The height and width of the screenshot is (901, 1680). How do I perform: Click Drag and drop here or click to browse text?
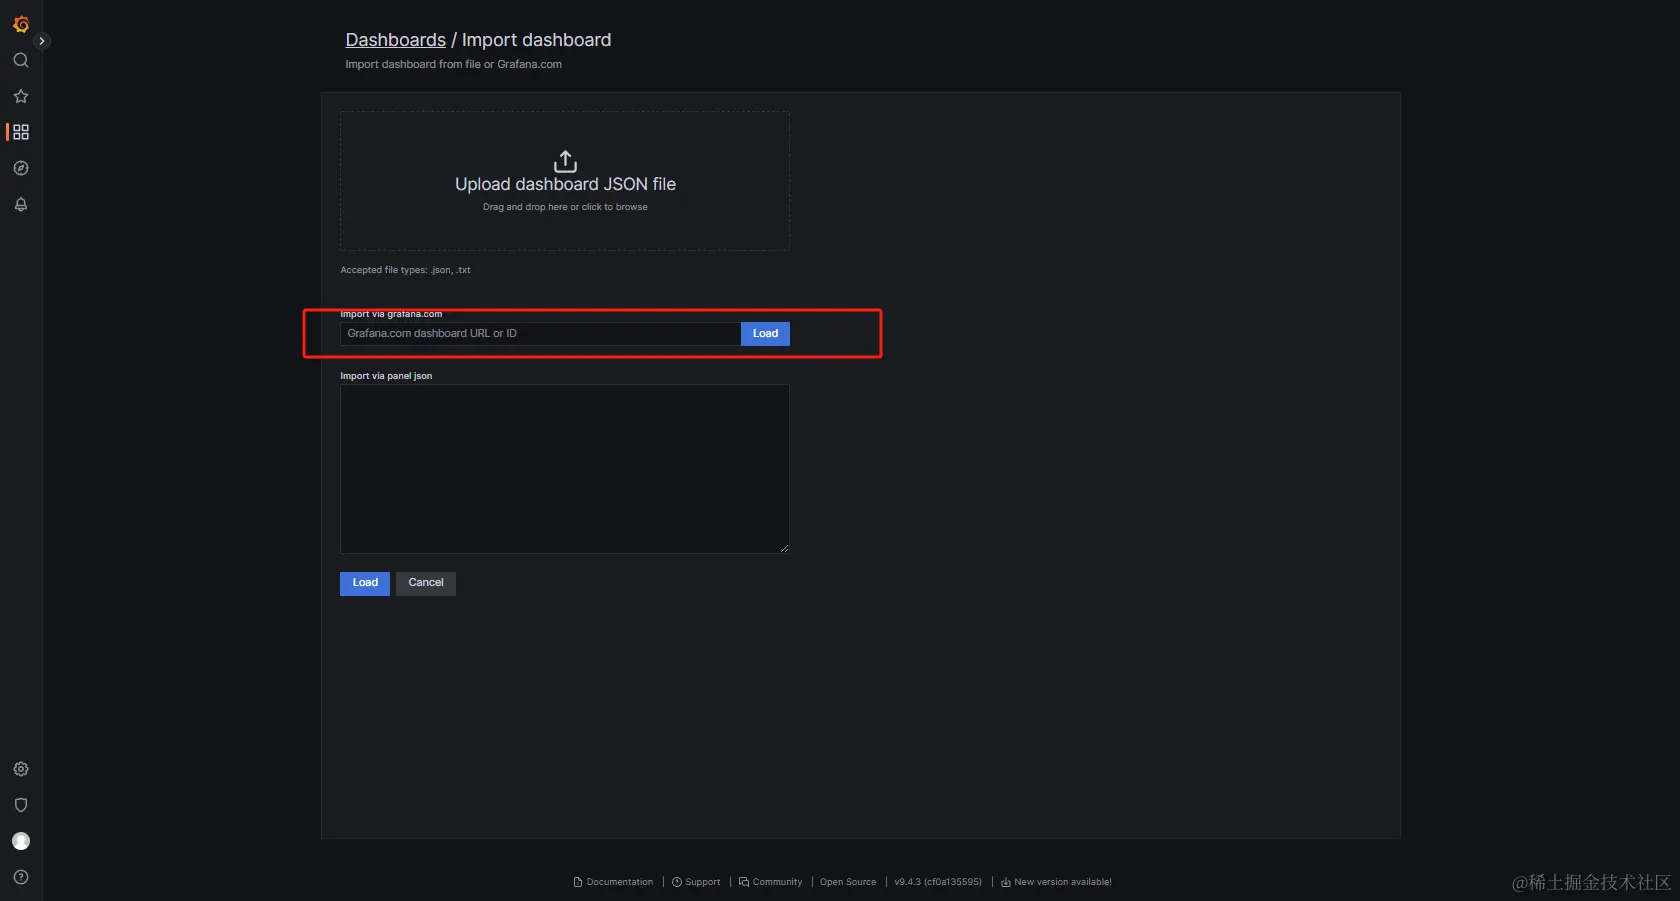[565, 207]
